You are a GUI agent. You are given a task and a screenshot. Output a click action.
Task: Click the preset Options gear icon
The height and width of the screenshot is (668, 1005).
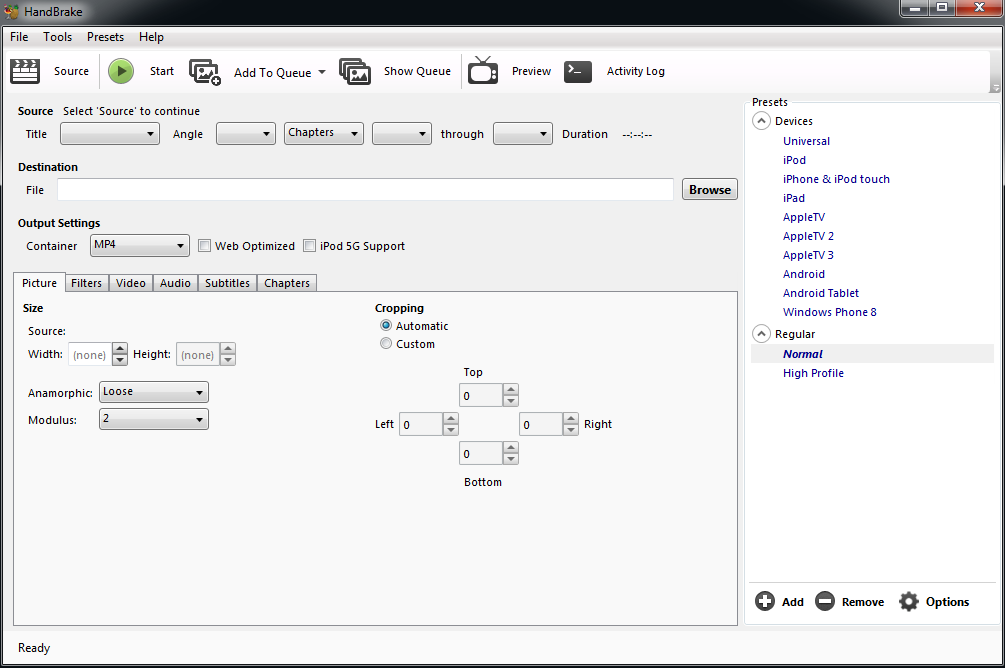pyautogui.click(x=909, y=601)
